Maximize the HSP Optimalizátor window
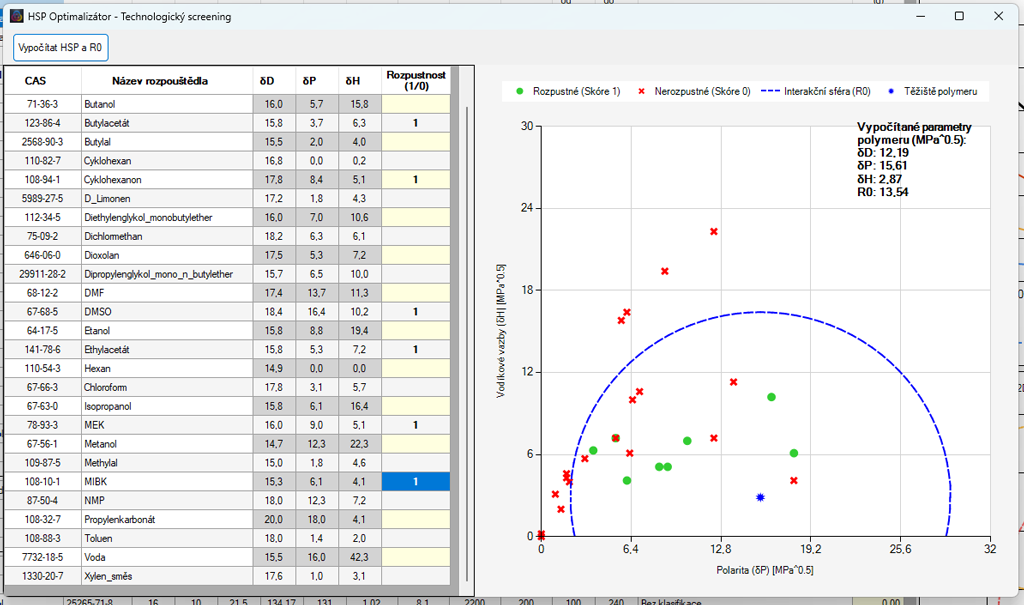This screenshot has height=605, width=1024. [959, 16]
